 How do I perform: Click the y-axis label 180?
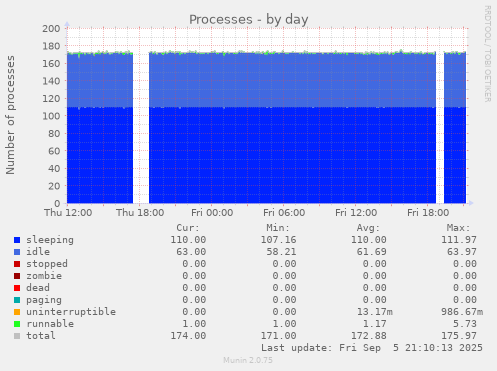tap(51, 46)
